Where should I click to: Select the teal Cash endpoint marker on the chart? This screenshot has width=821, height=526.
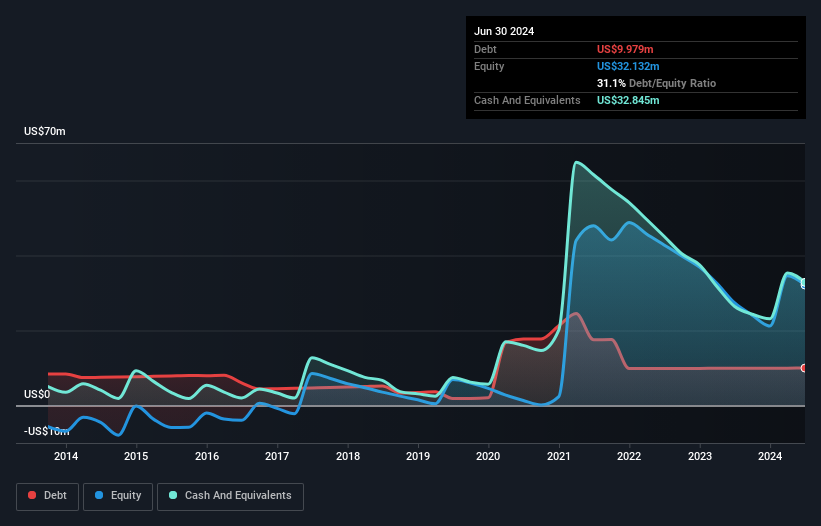tap(803, 283)
